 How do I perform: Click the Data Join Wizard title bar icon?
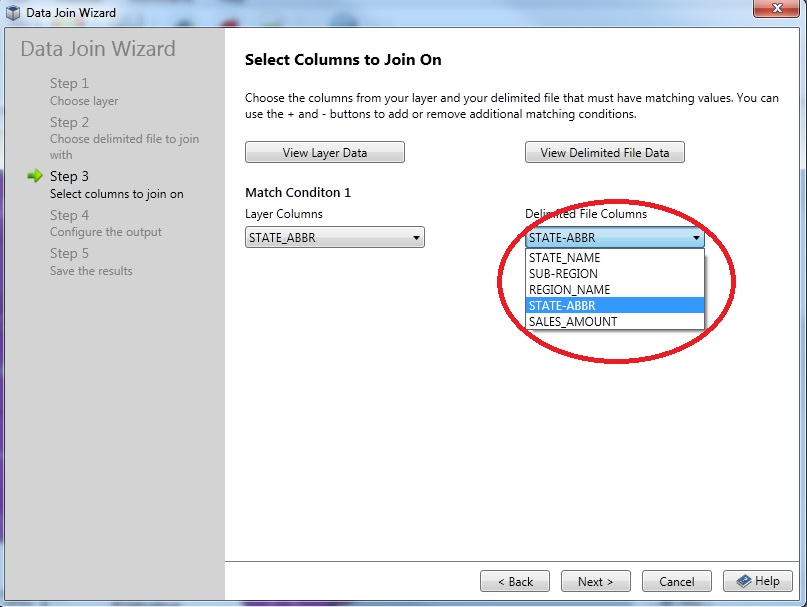(13, 13)
